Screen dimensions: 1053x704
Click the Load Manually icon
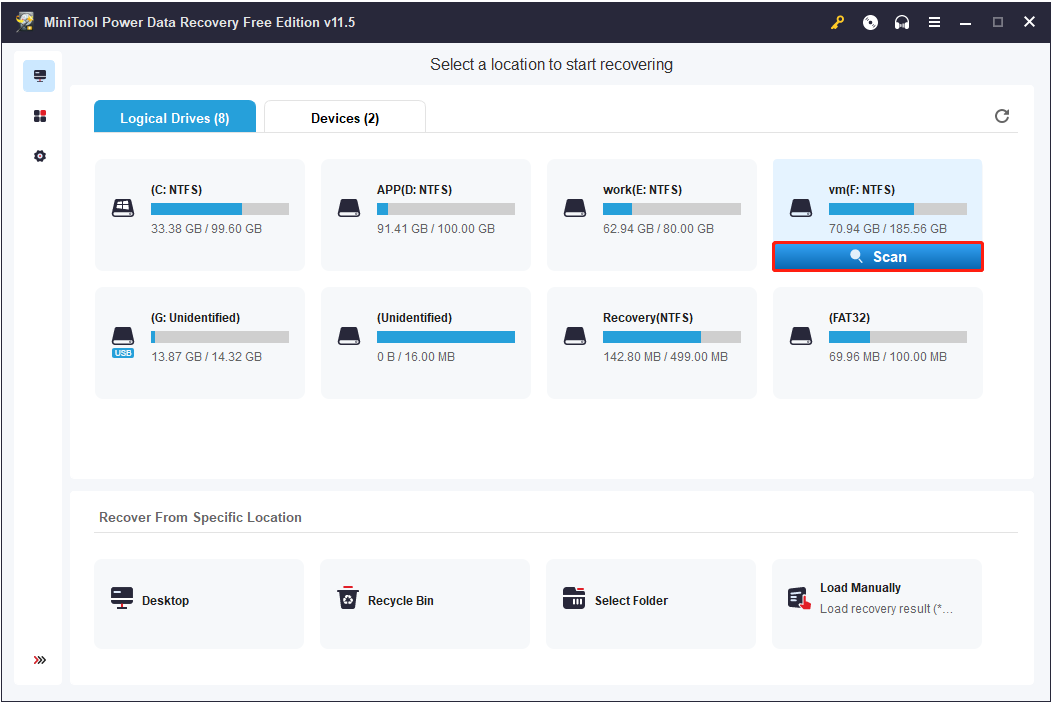coord(799,598)
